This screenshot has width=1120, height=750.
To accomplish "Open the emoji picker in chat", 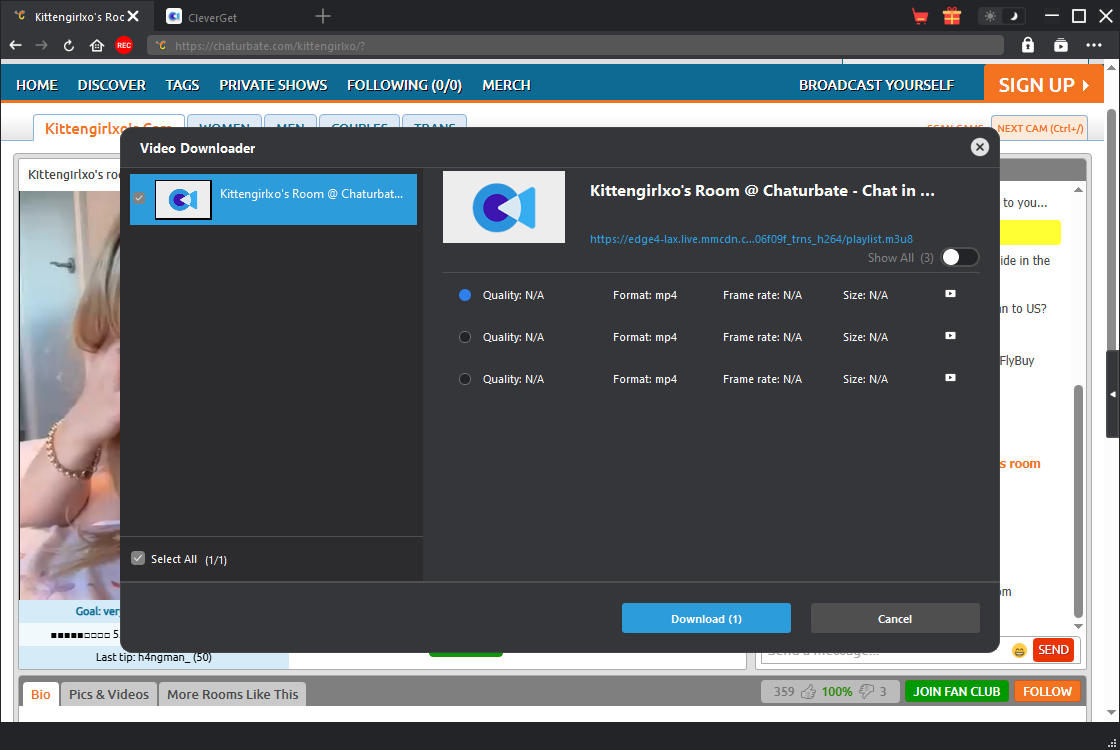I will click(1019, 650).
